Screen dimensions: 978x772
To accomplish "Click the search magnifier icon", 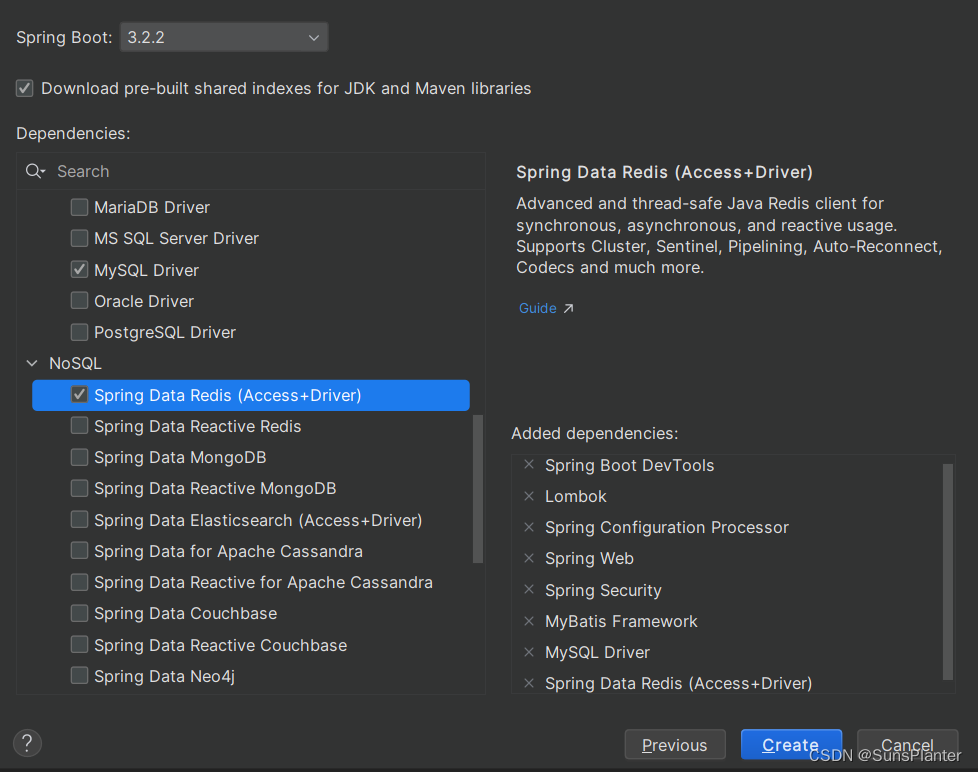I will [35, 171].
